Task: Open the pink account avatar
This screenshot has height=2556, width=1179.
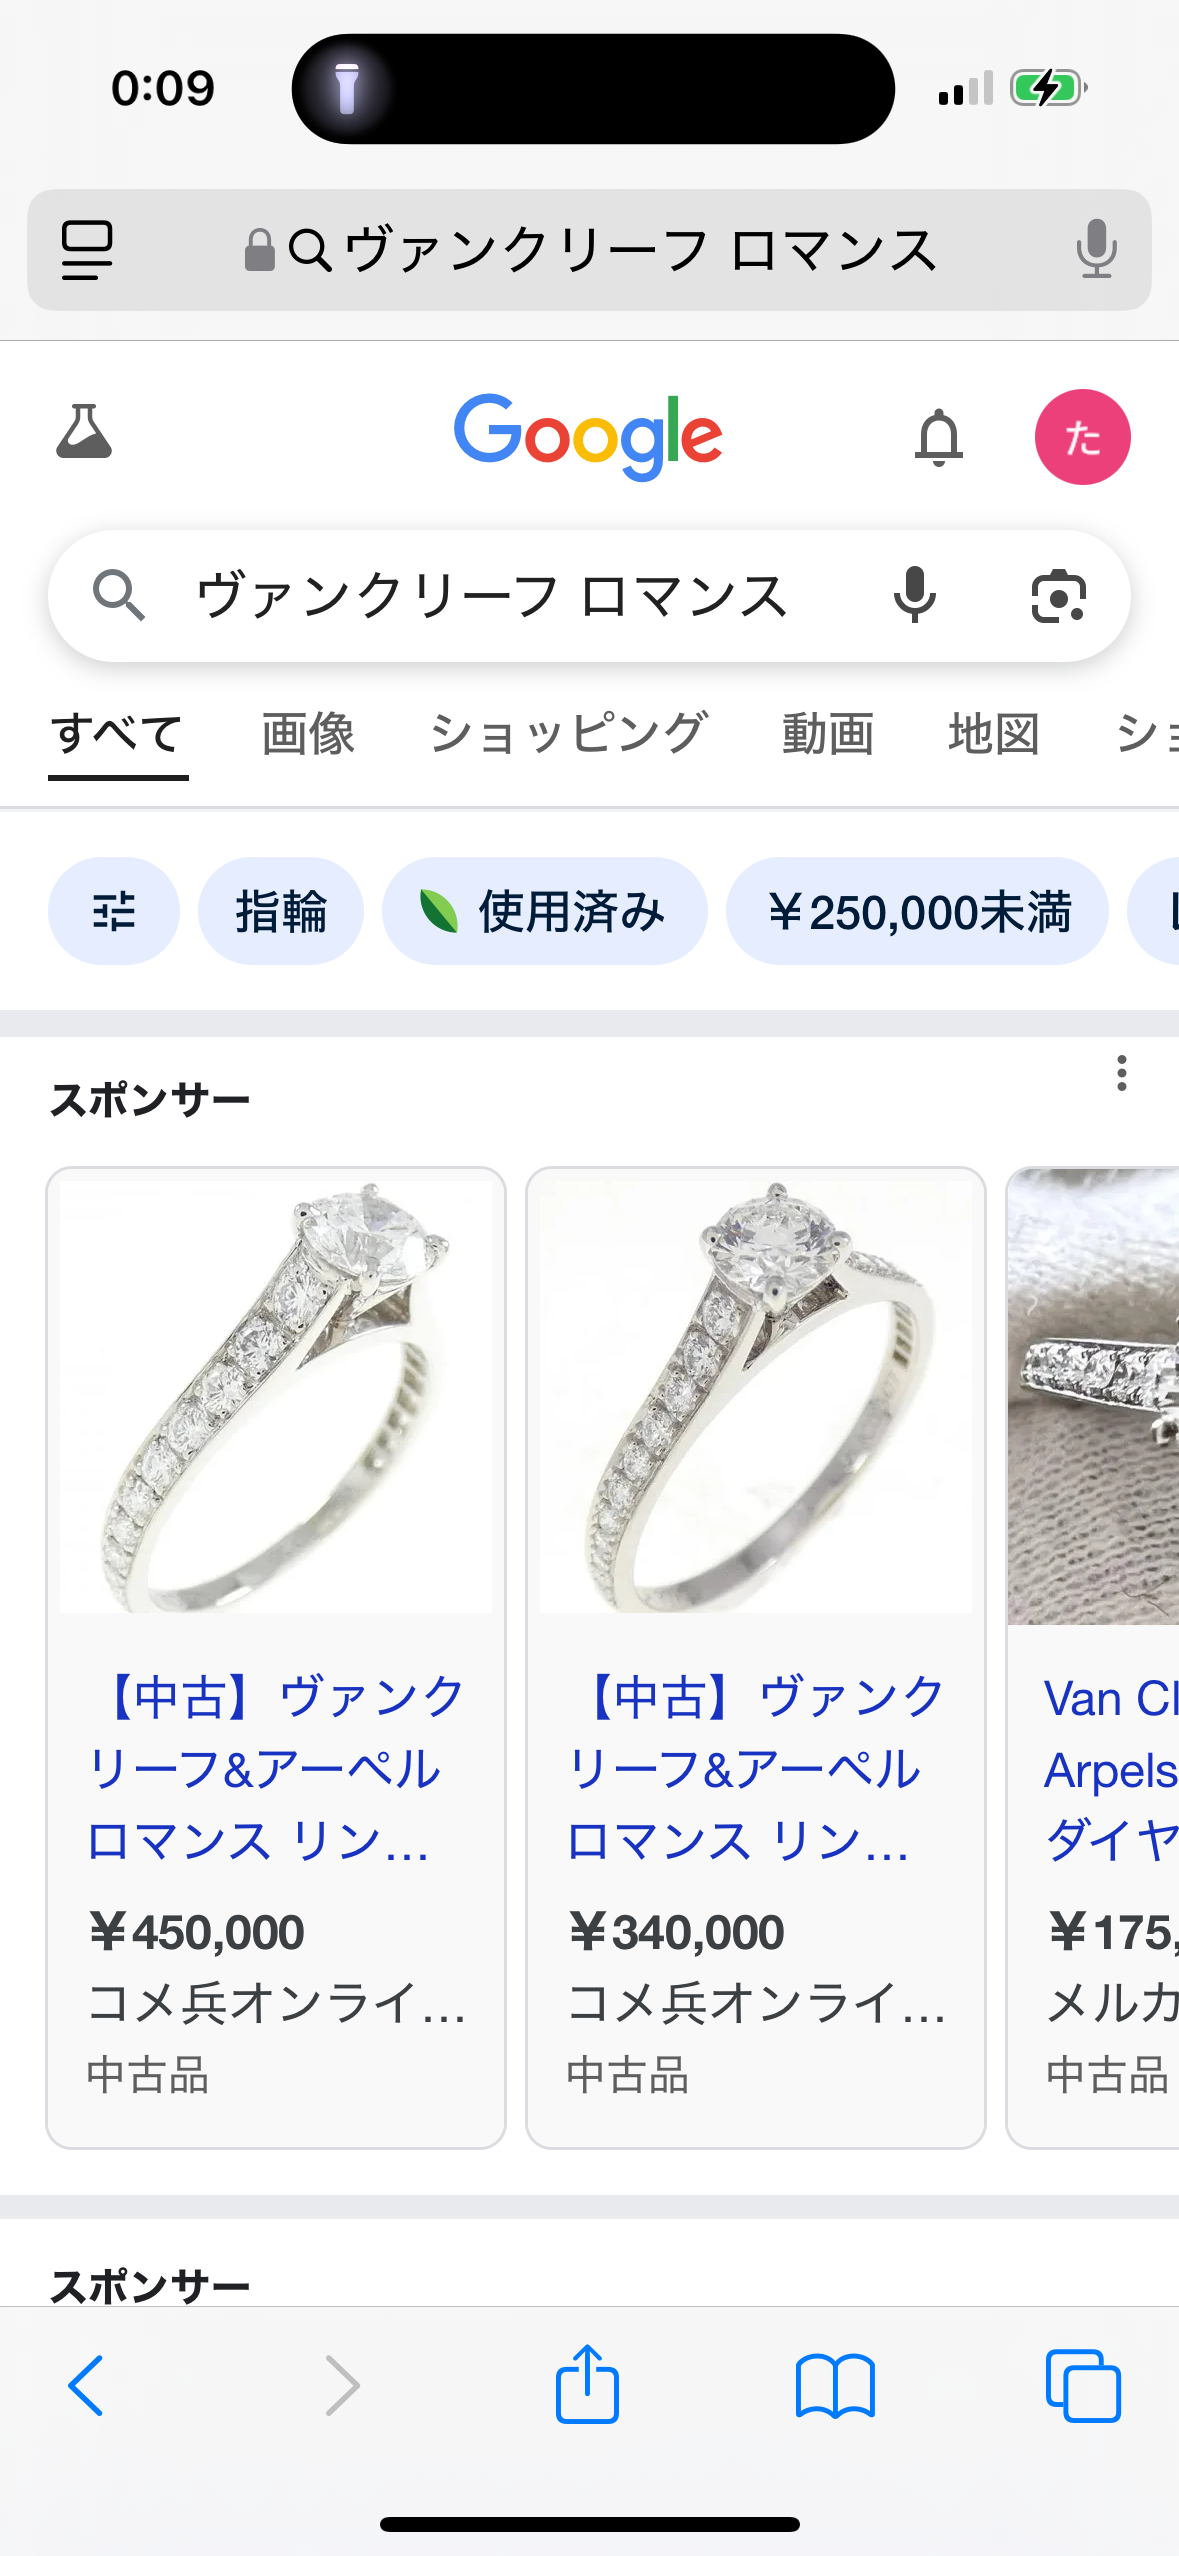Action: 1082,437
